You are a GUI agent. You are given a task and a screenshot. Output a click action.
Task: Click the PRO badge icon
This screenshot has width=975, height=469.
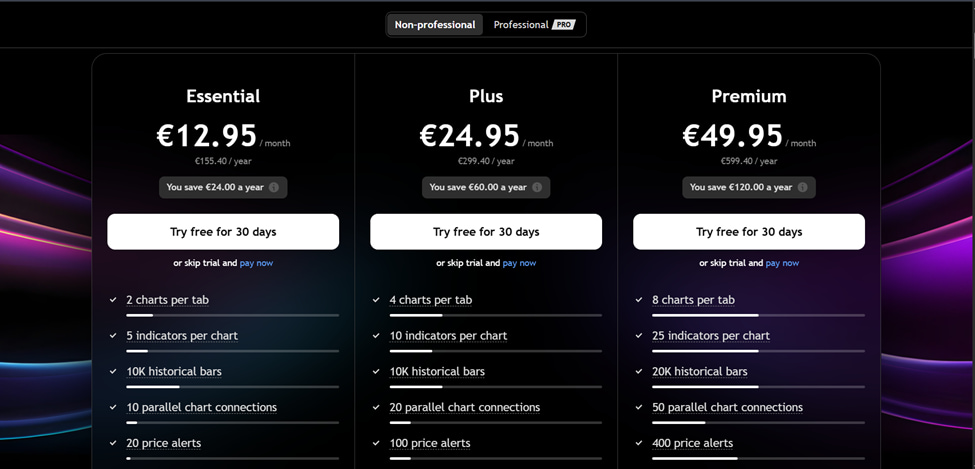point(563,25)
